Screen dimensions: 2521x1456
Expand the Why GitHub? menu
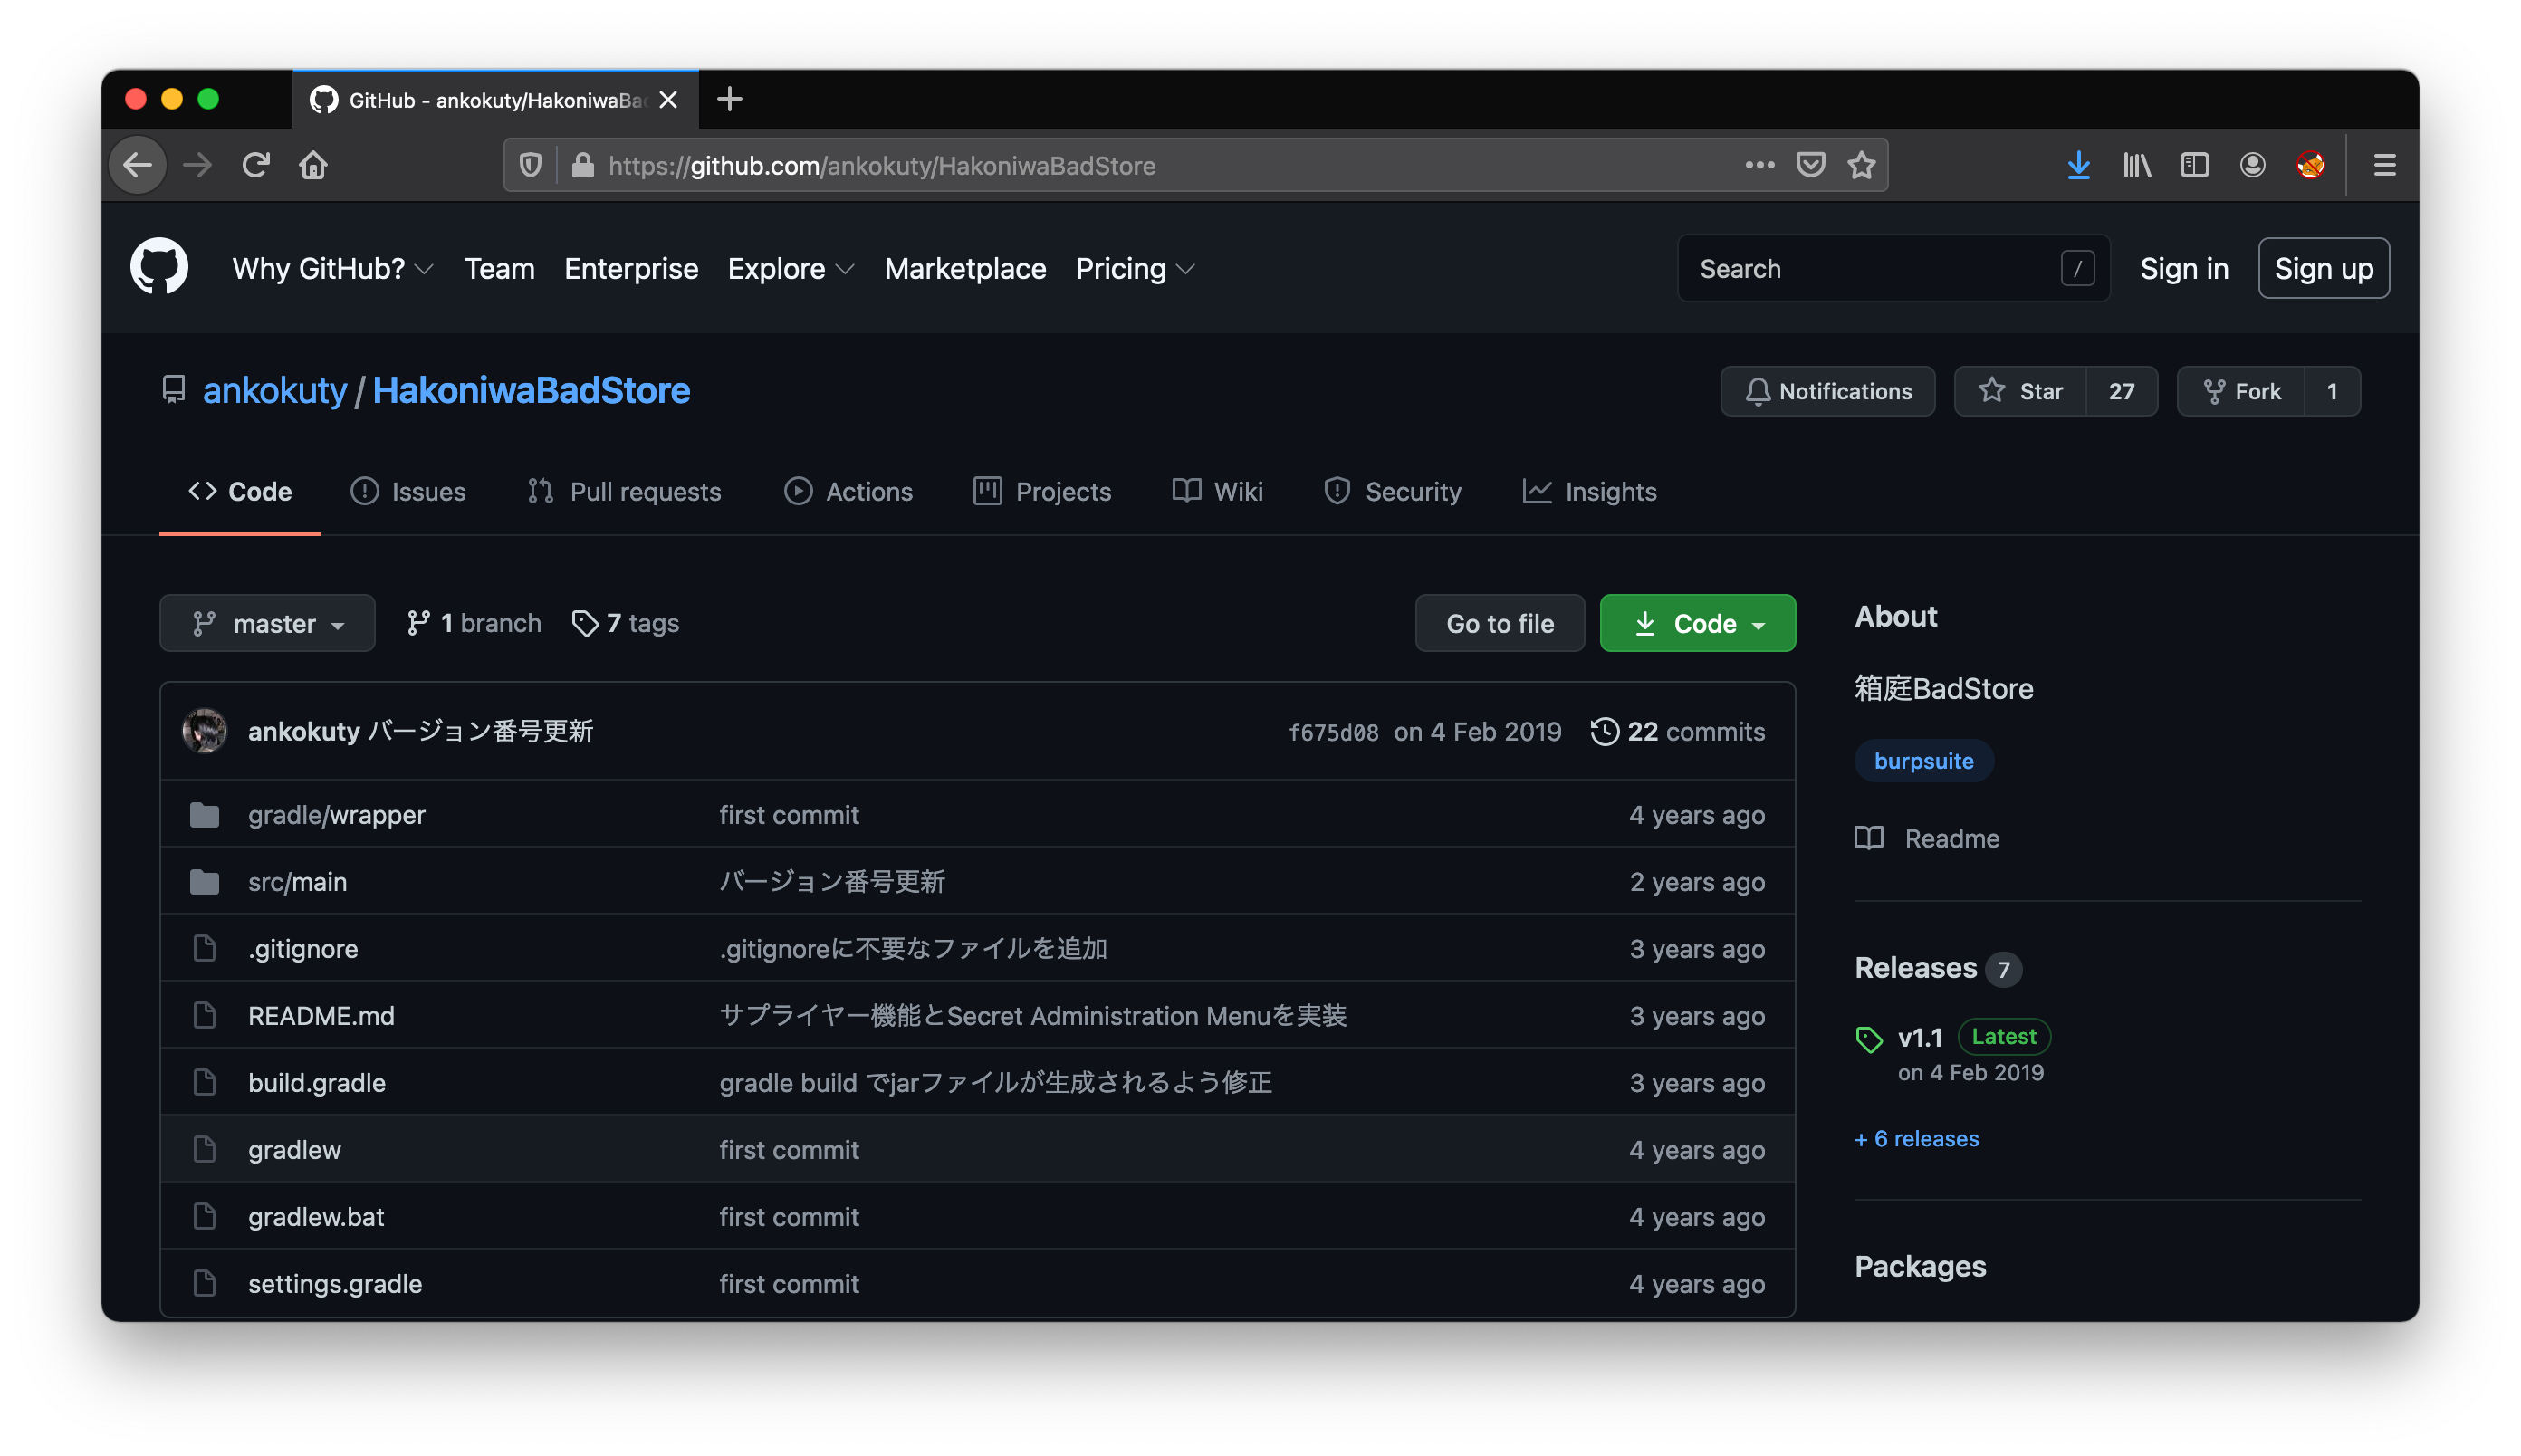(x=332, y=268)
